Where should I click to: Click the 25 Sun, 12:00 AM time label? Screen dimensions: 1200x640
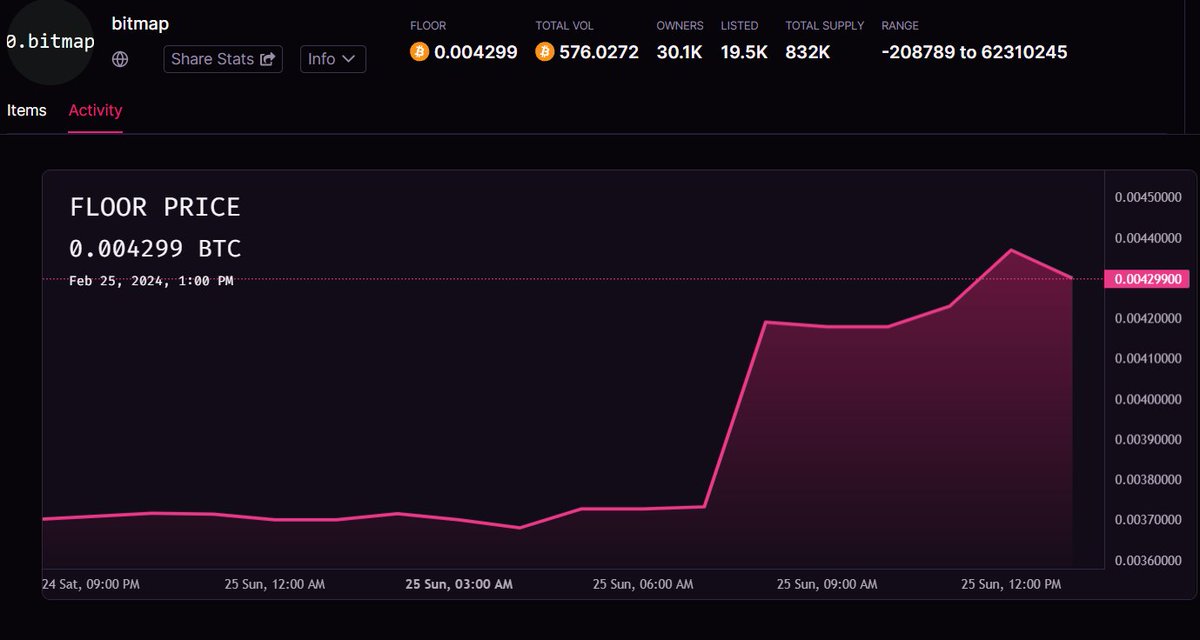tap(275, 584)
